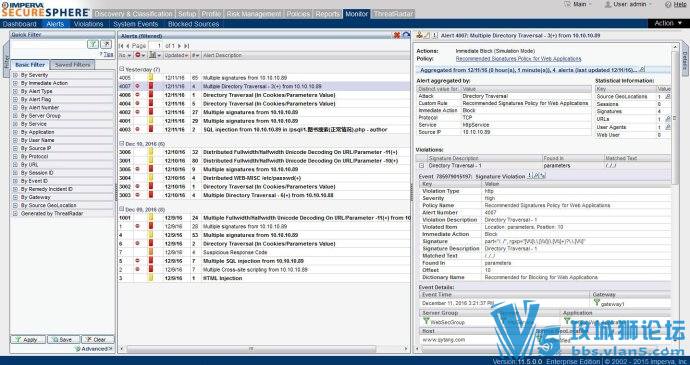Open the Violations sub-menu tab
This screenshot has height=365, width=690.
point(88,24)
